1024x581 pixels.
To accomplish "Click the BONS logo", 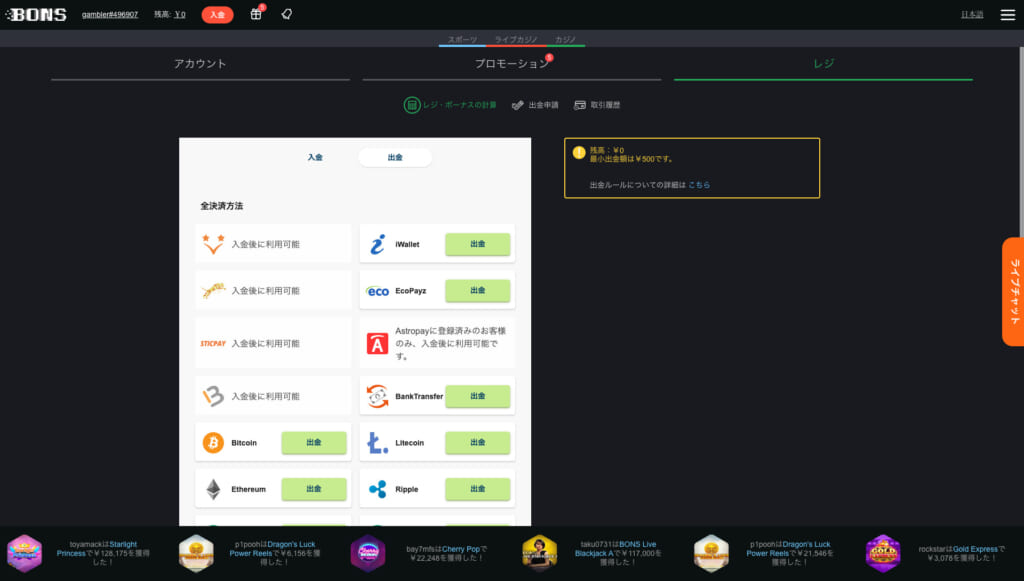I will pos(36,14).
